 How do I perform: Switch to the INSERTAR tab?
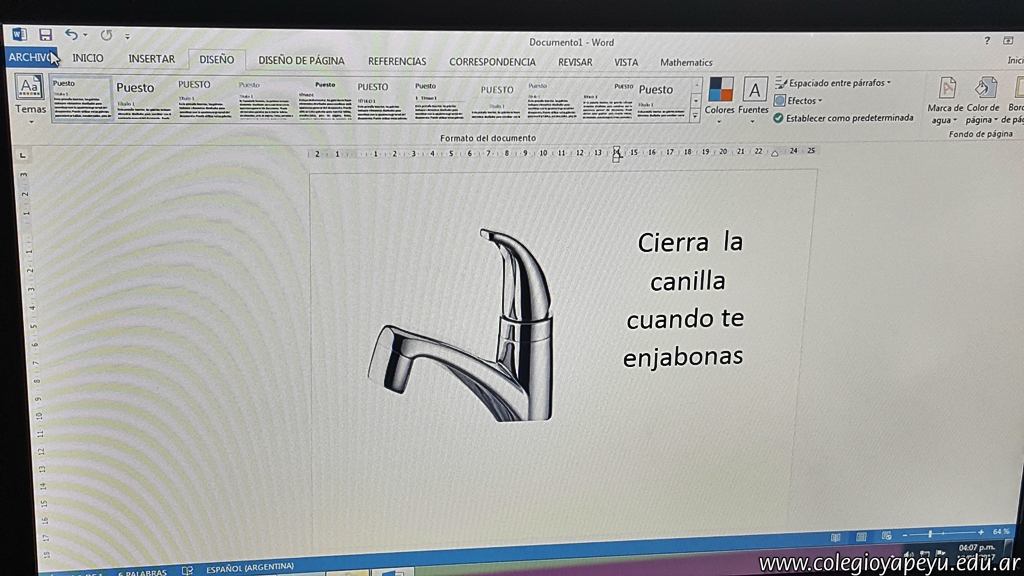coord(151,59)
